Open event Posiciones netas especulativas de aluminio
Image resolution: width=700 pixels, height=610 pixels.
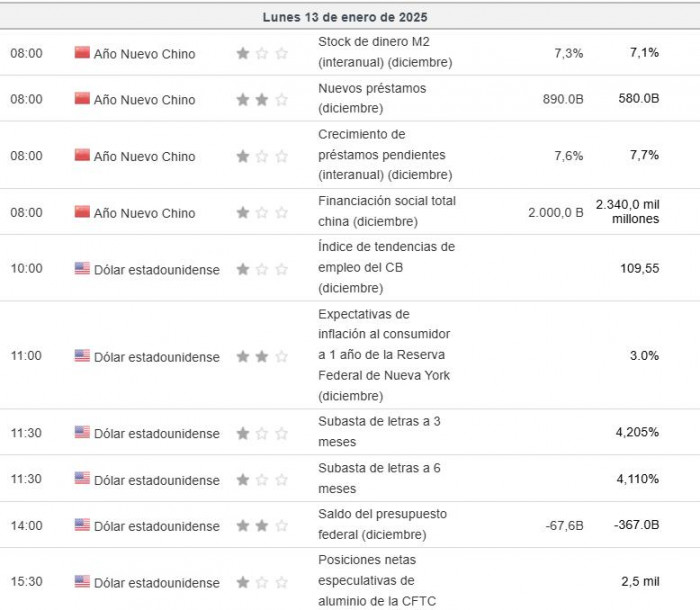tap(377, 580)
